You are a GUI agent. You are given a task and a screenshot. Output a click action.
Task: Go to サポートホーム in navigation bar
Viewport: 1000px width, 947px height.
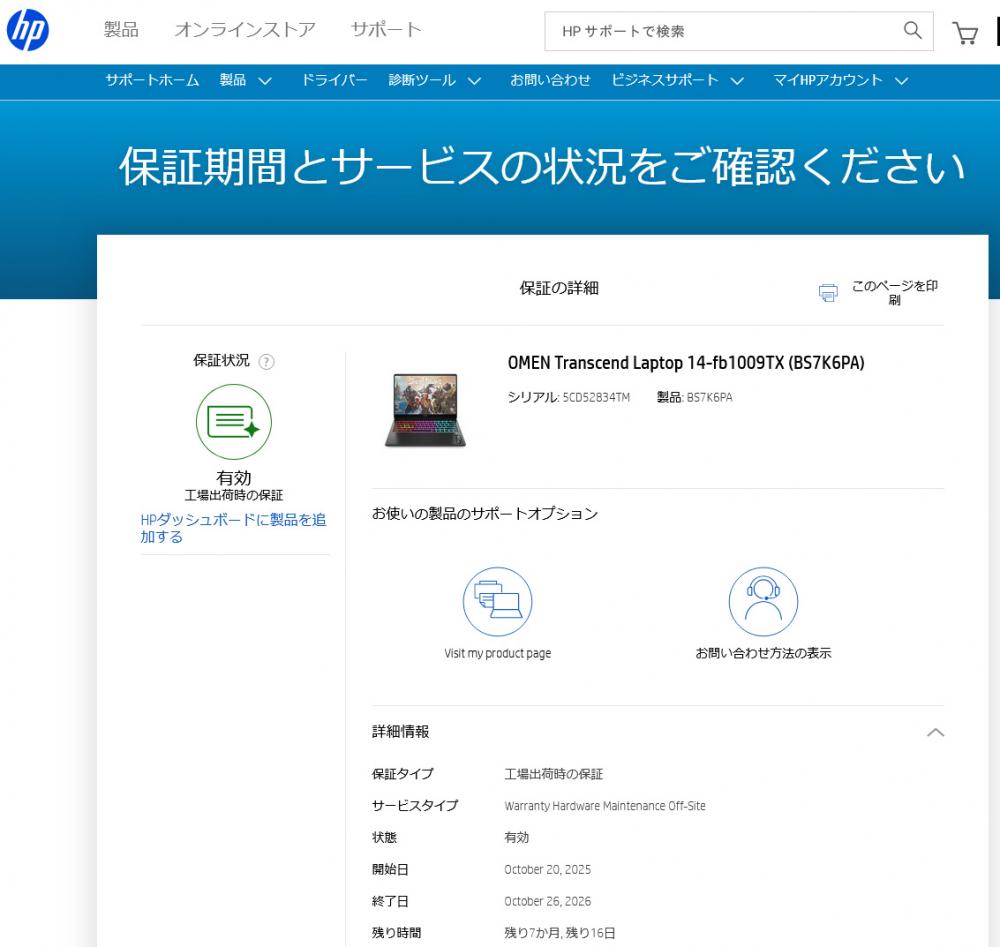(152, 81)
